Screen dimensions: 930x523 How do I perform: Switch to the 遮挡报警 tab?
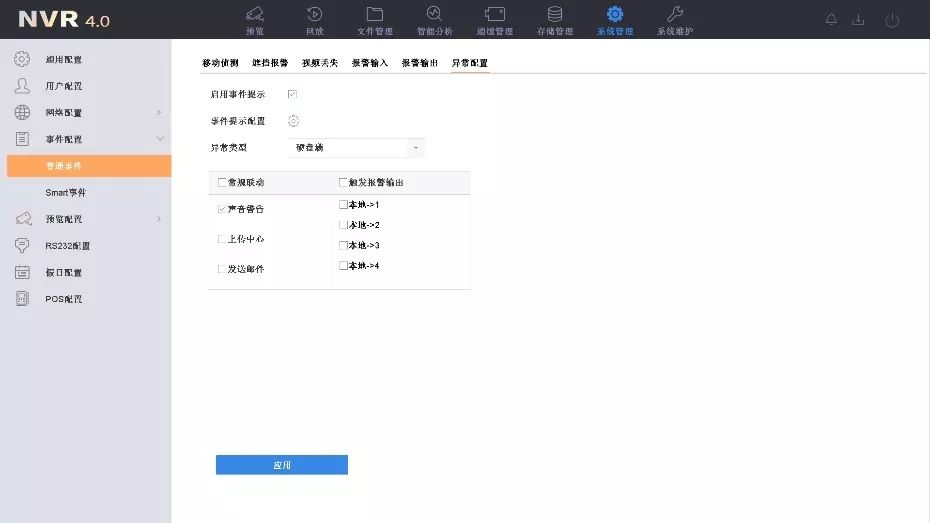[x=270, y=63]
